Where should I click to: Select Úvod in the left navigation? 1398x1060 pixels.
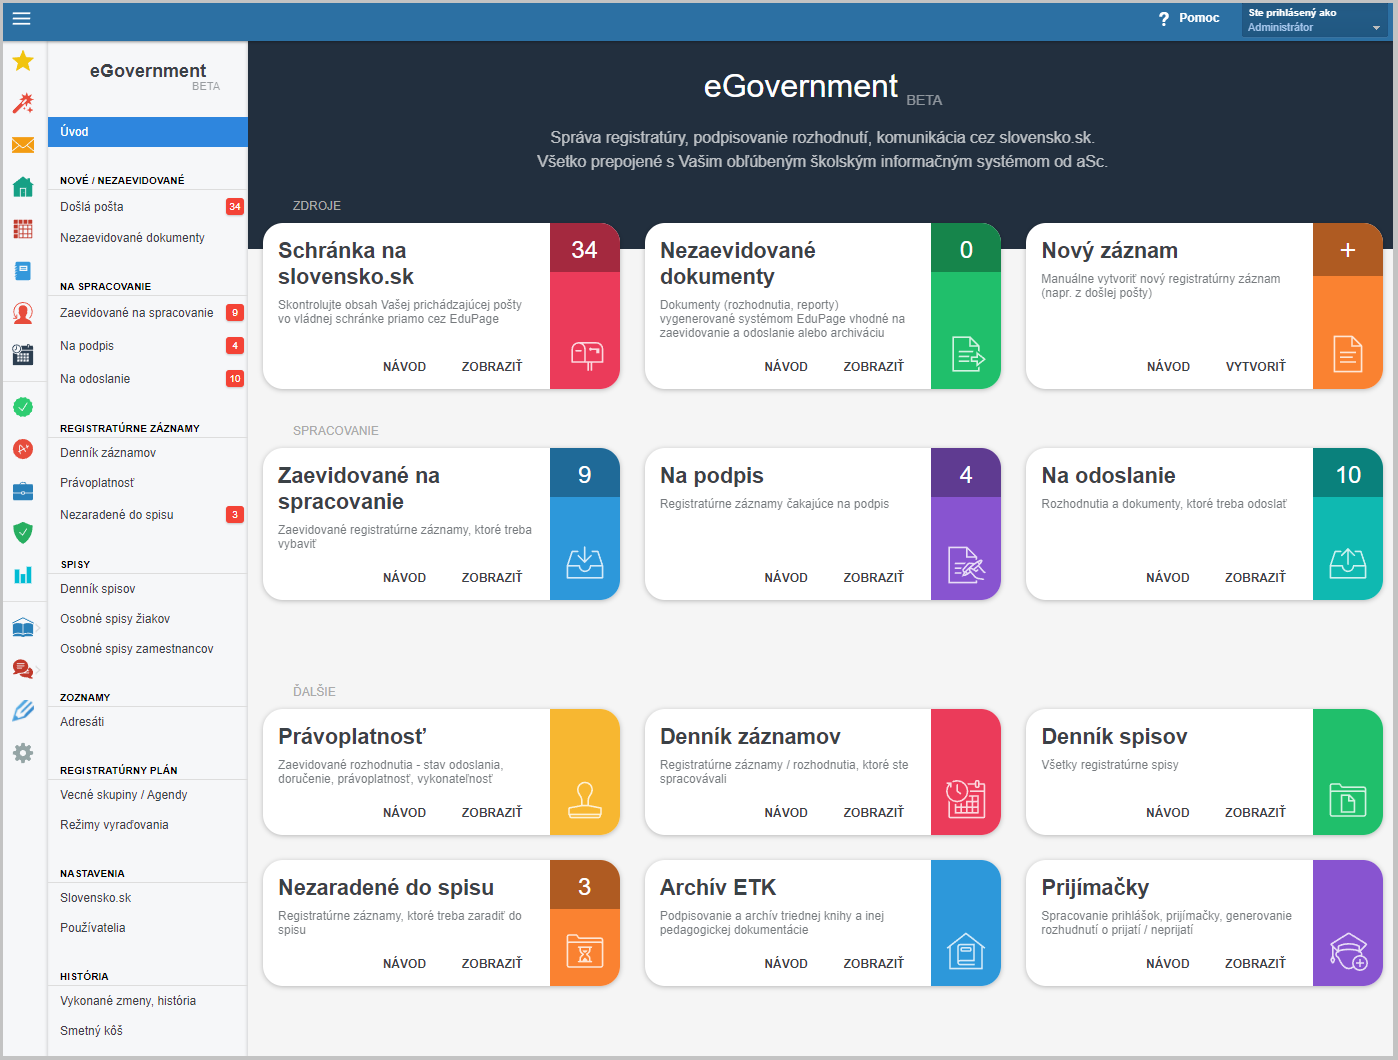[x=147, y=132]
